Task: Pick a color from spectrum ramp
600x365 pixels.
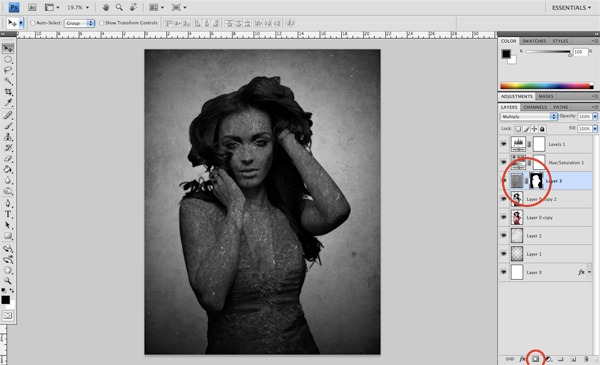Action: (546, 86)
